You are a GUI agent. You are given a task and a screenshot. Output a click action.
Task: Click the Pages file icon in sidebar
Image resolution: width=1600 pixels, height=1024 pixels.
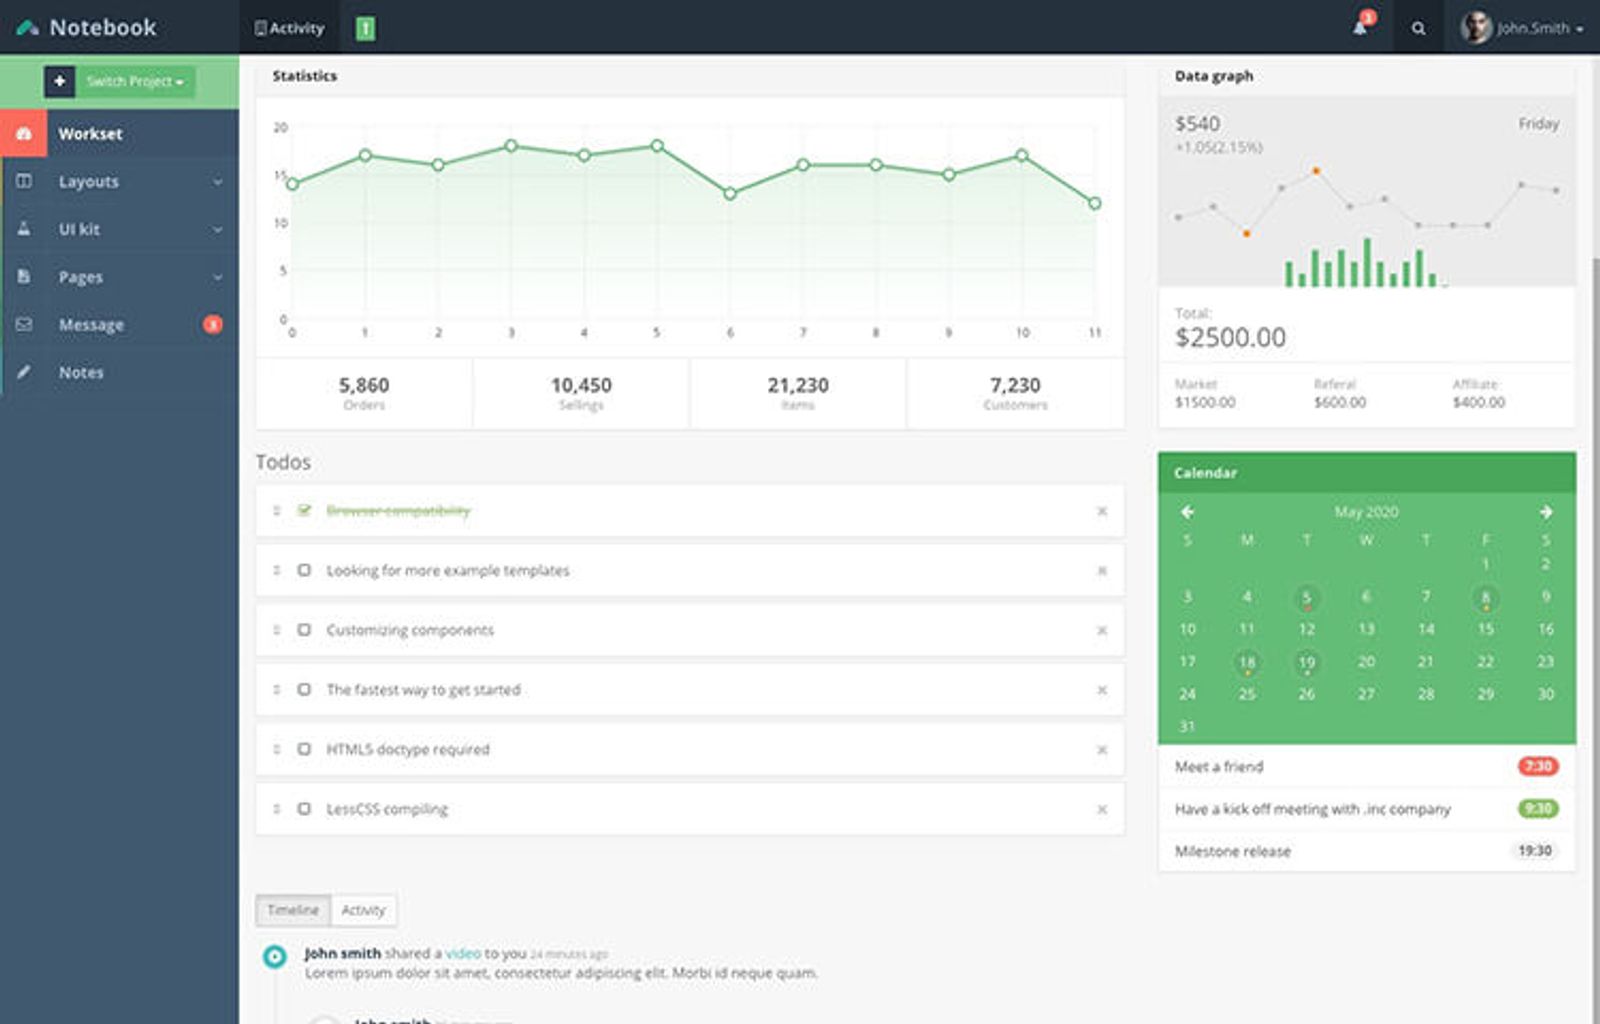click(x=24, y=276)
